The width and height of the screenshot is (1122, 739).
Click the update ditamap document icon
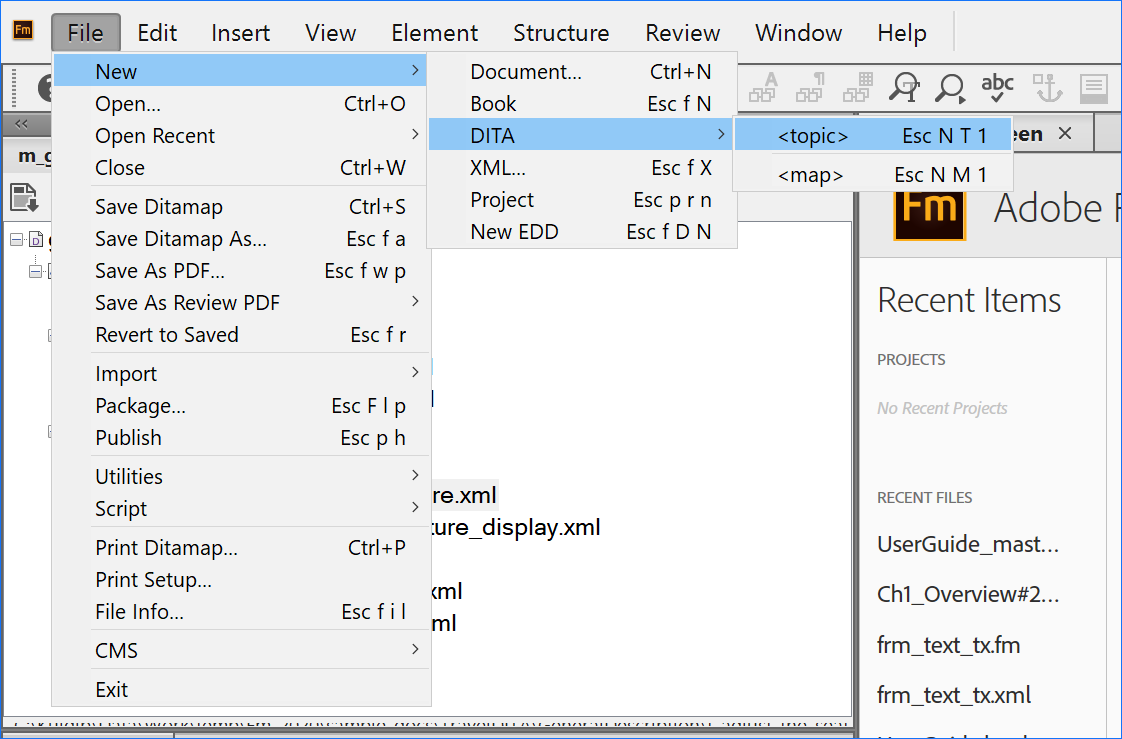(x=24, y=197)
